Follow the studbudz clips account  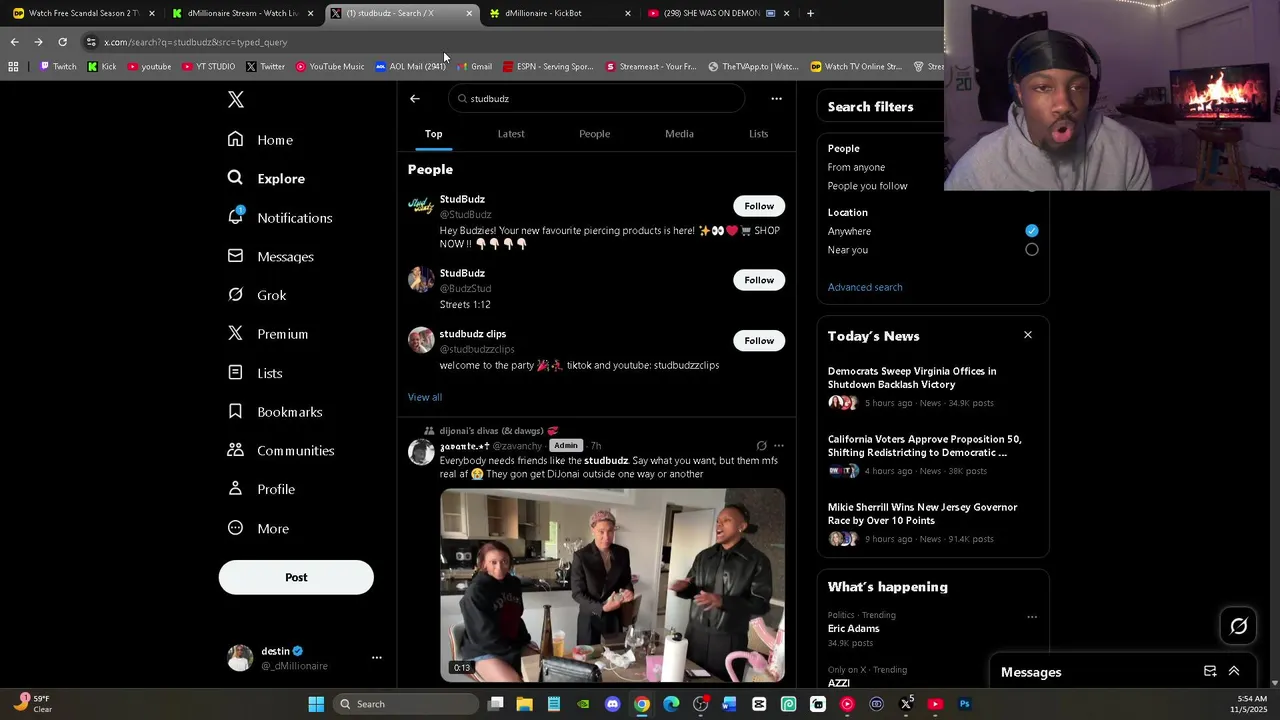click(x=759, y=340)
